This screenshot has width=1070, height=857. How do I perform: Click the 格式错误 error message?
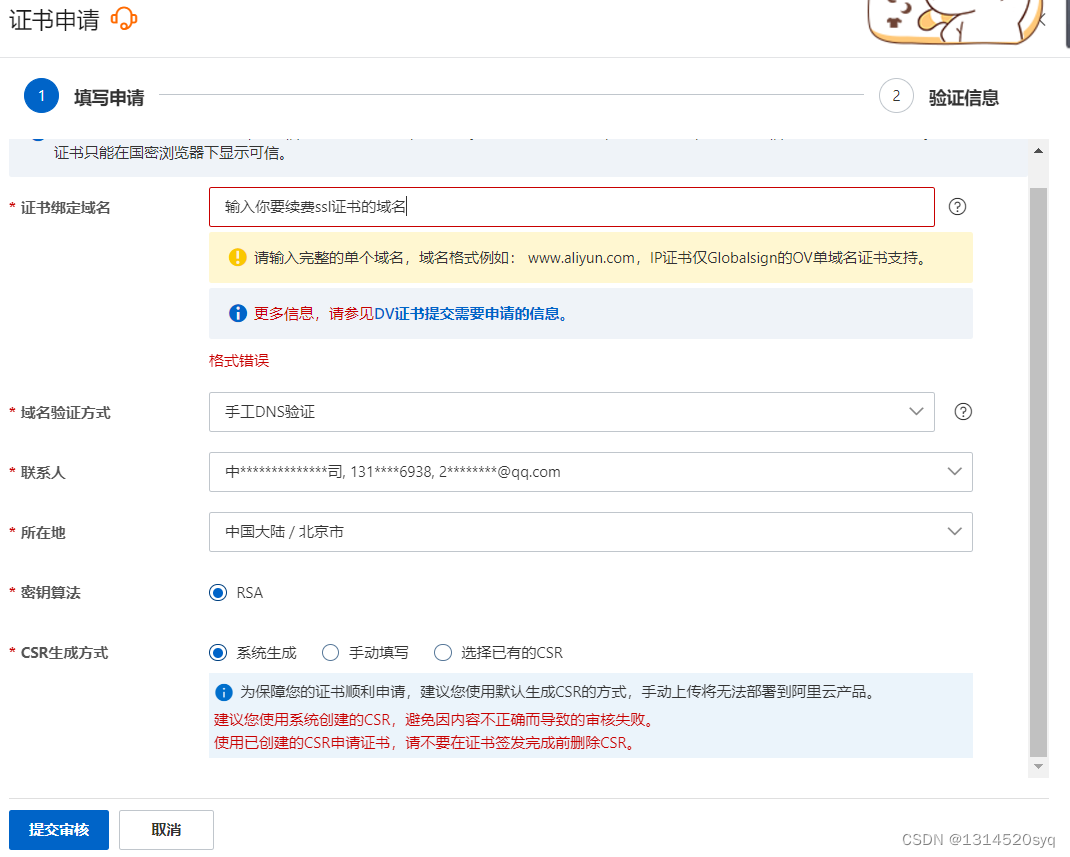(x=239, y=360)
